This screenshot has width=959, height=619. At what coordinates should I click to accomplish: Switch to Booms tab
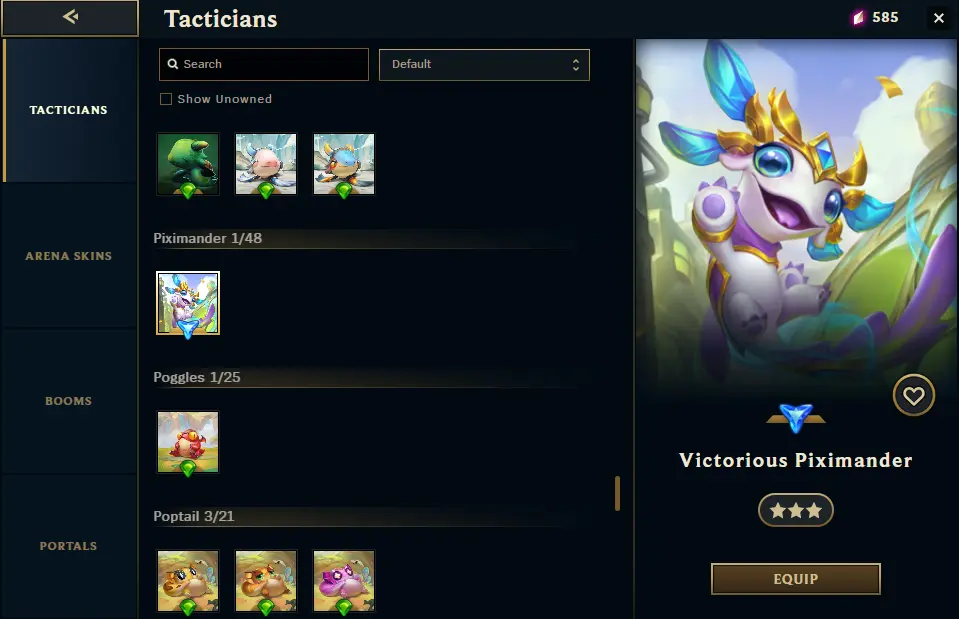tap(69, 401)
